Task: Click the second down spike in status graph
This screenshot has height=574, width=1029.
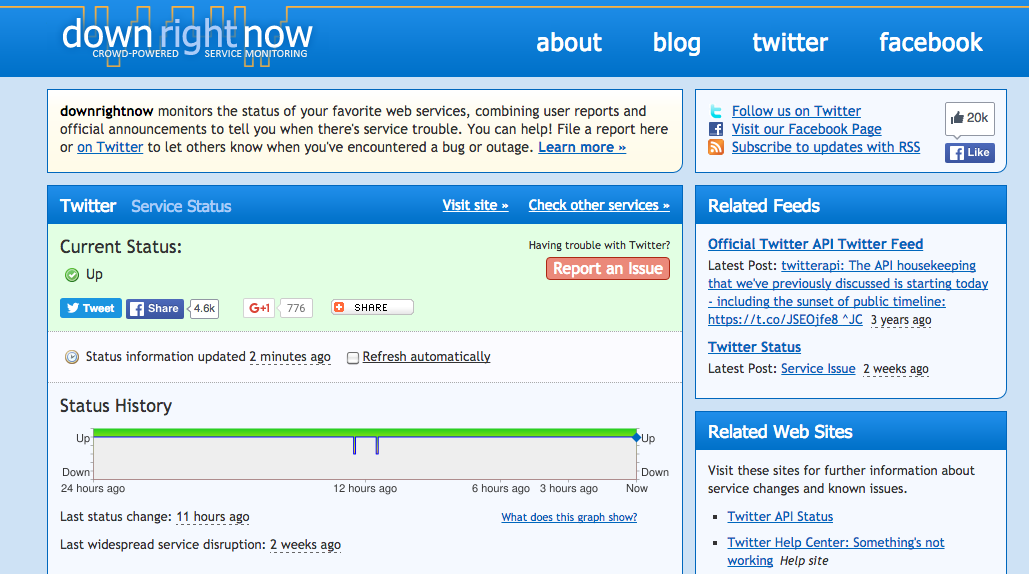Action: [377, 445]
